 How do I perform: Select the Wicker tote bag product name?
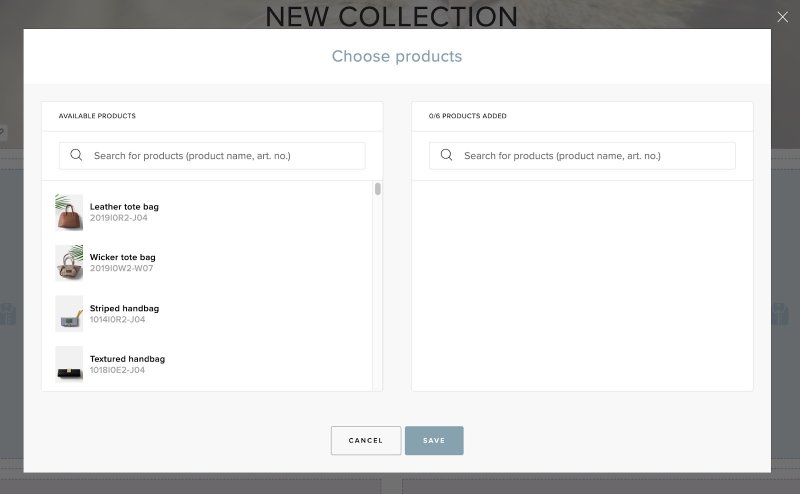click(122, 257)
